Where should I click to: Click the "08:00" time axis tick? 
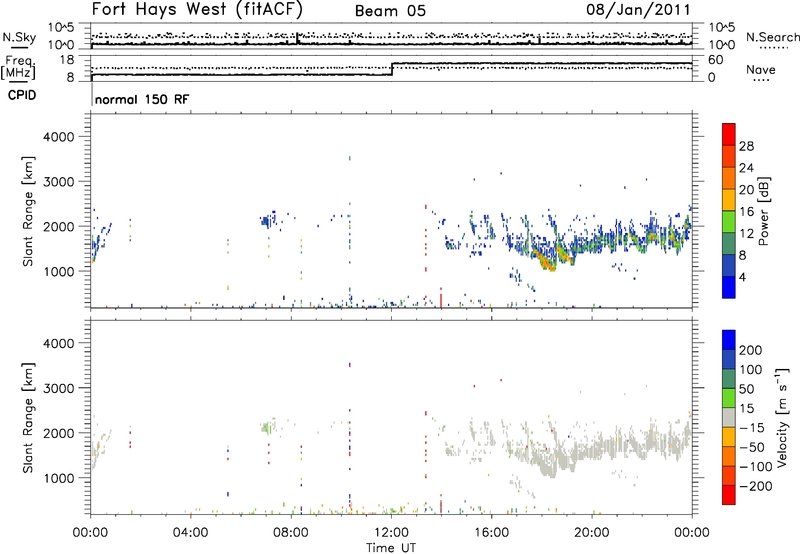coord(291,533)
